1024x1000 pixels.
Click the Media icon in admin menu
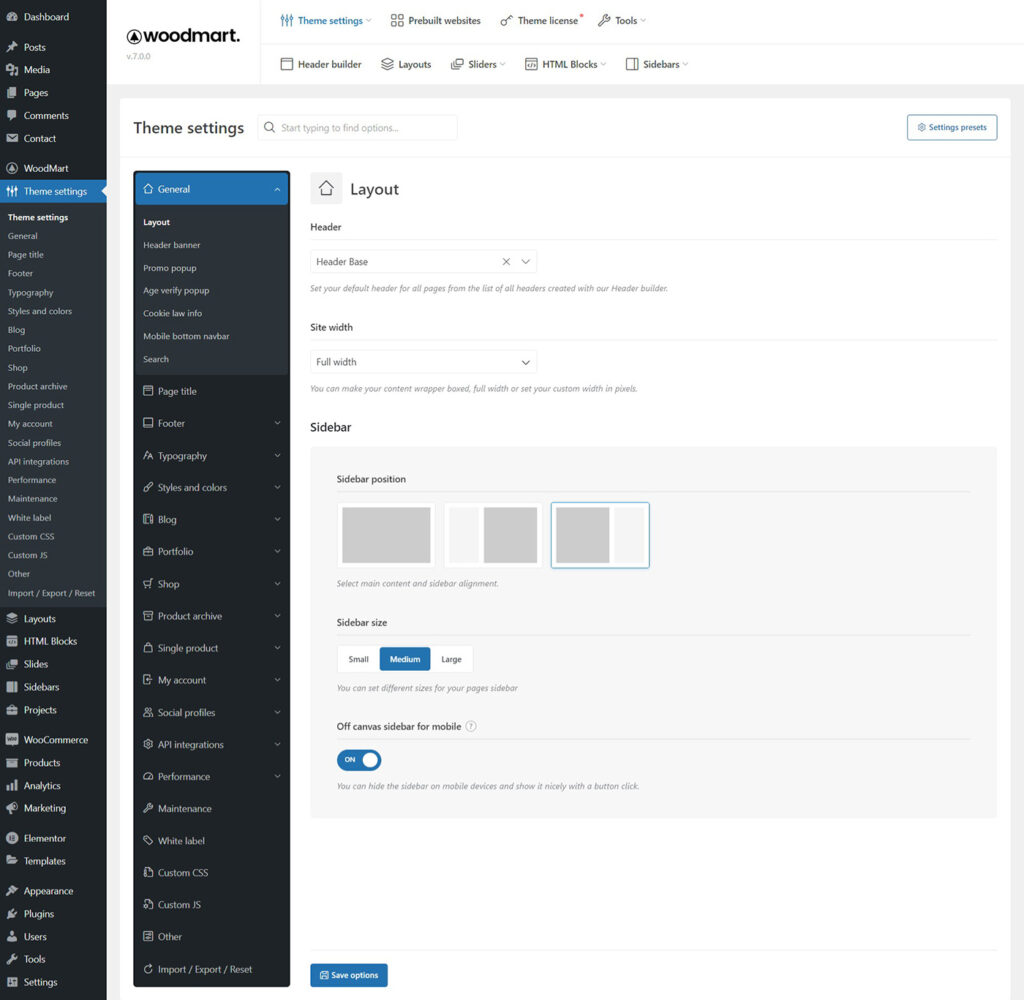pos(12,70)
